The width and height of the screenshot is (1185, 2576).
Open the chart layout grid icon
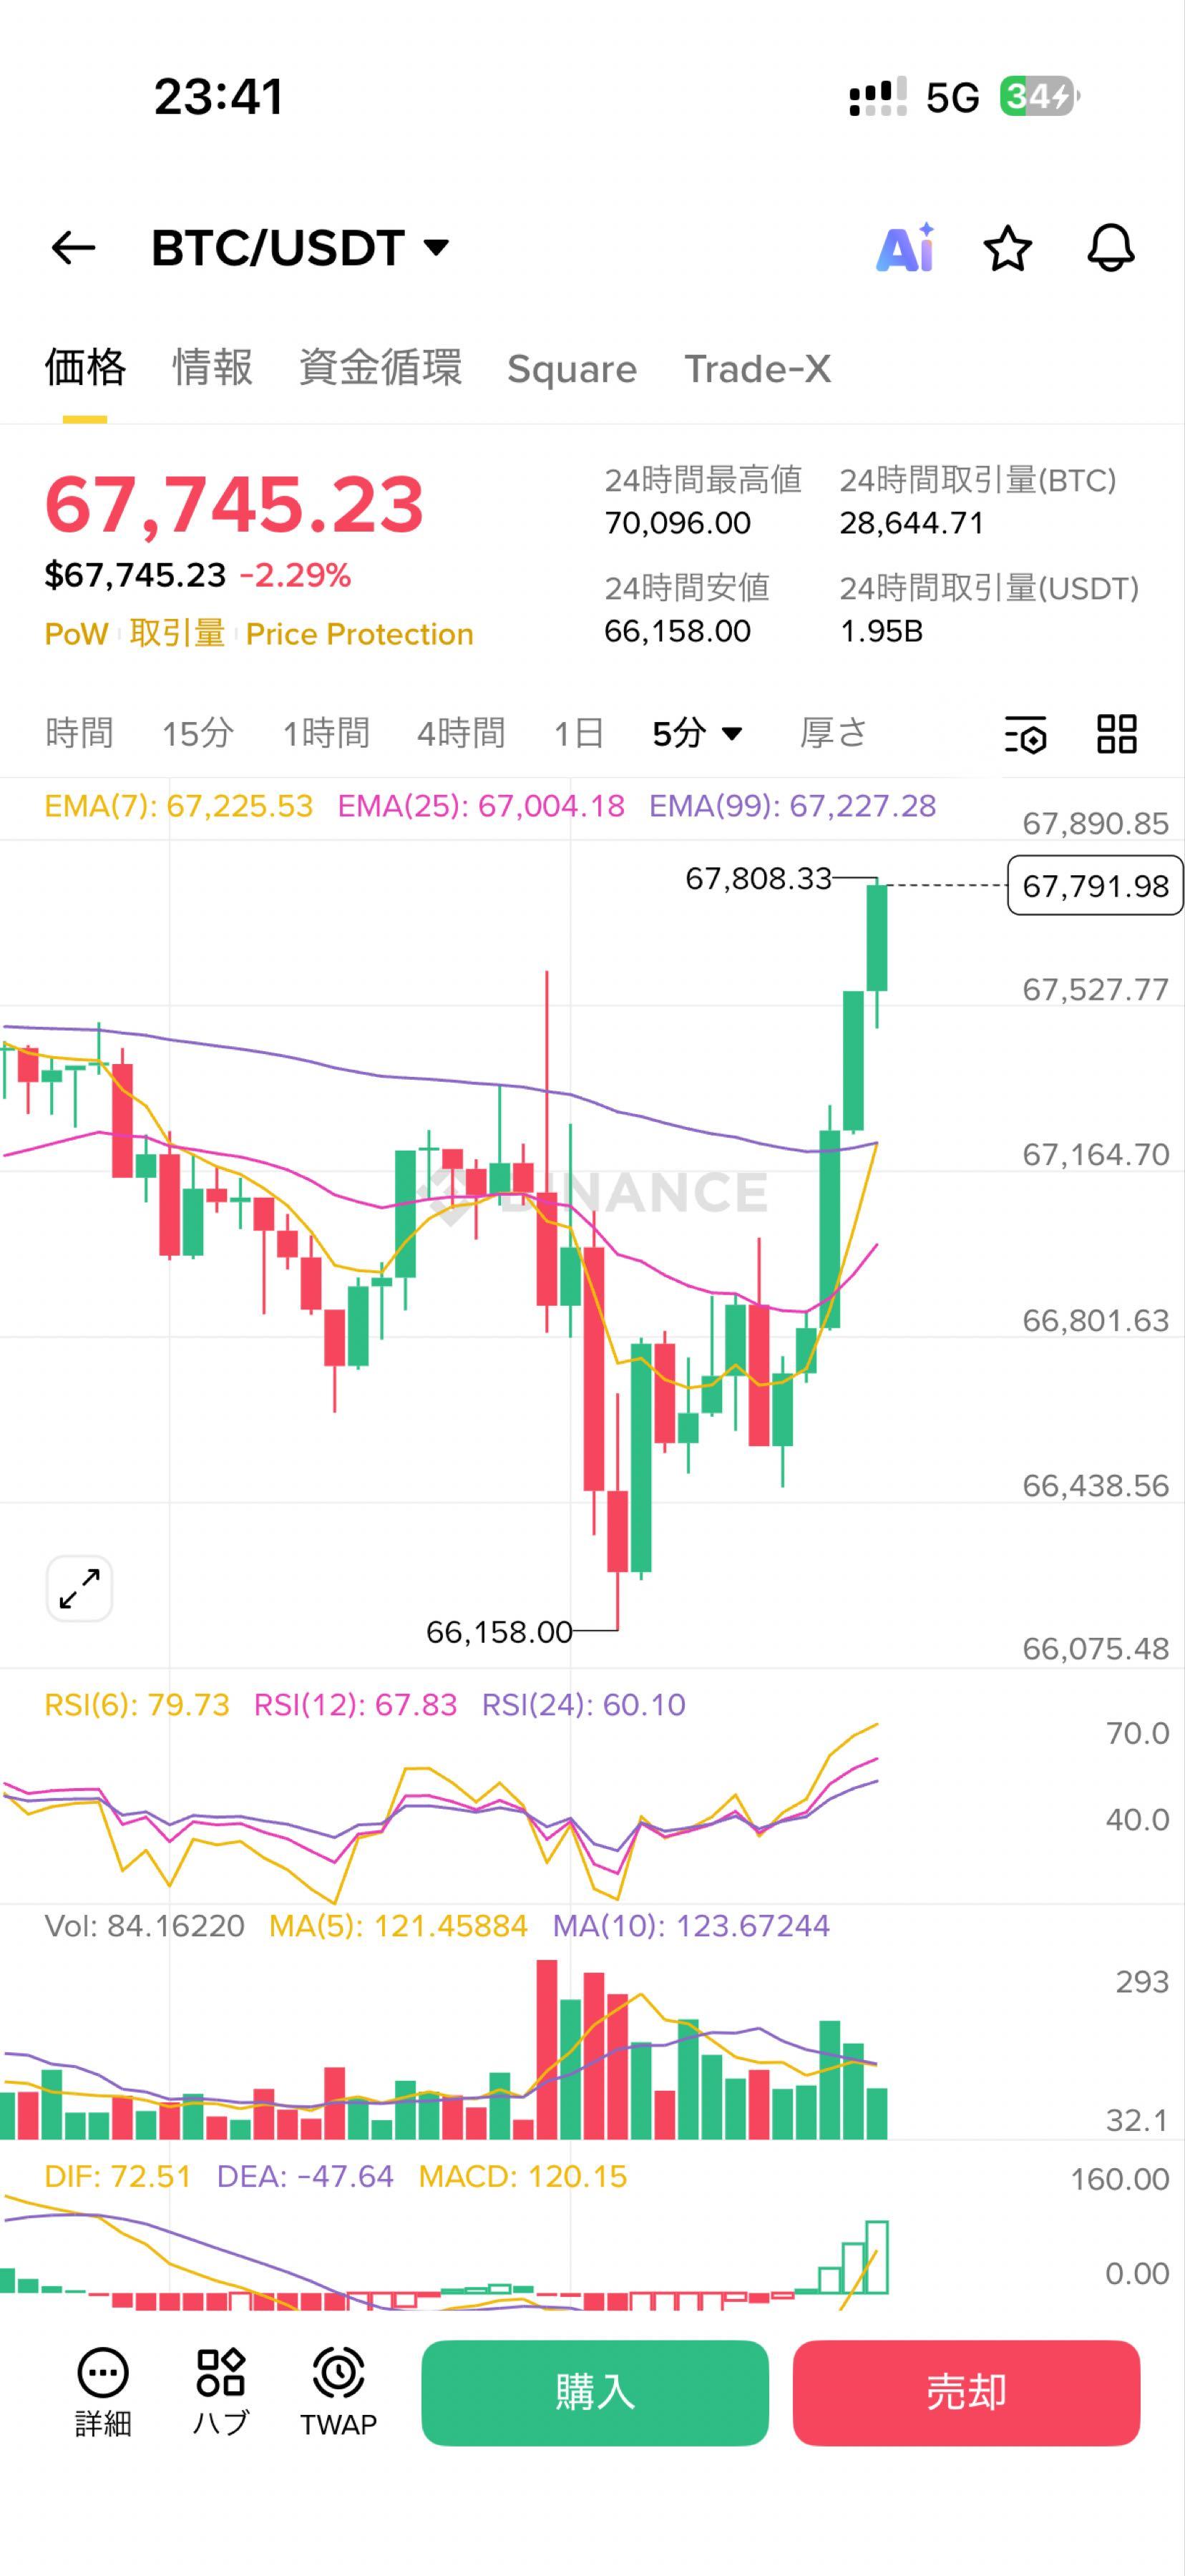tap(1116, 734)
